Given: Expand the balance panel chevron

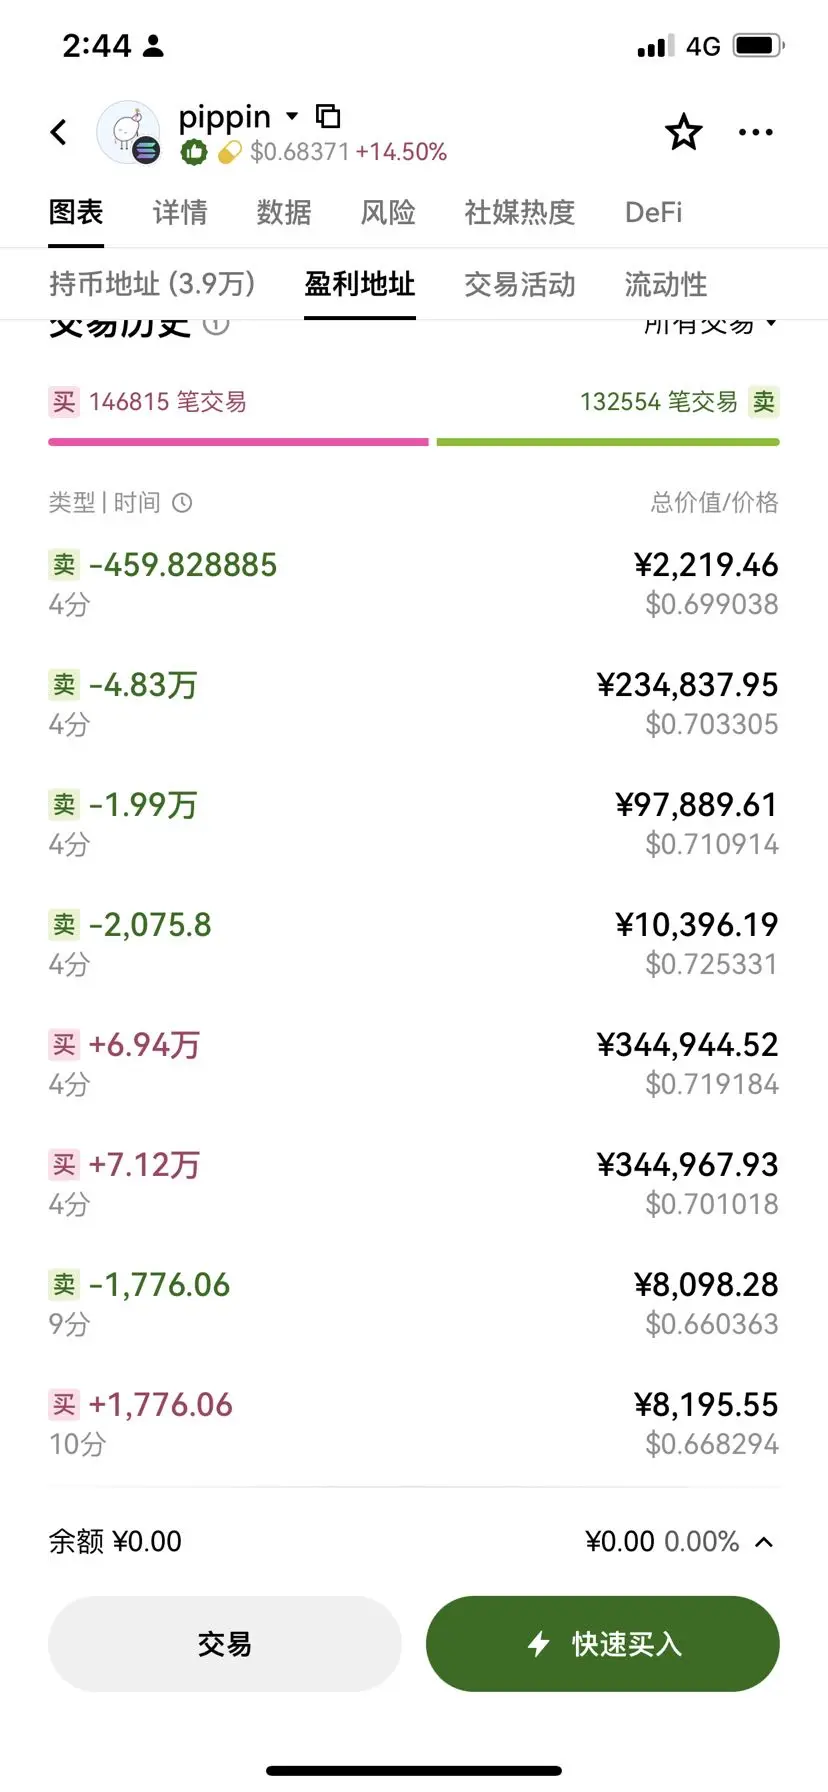Looking at the screenshot, I should pyautogui.click(x=764, y=1542).
